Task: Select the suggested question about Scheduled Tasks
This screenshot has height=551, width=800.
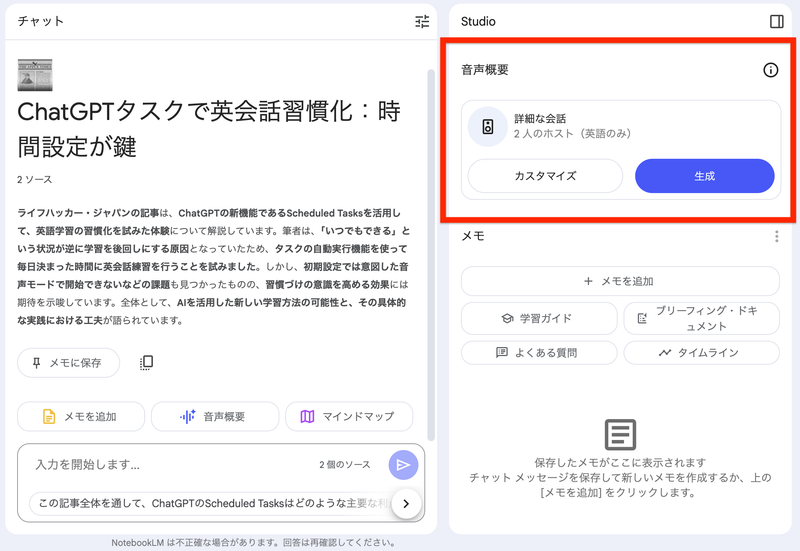Action: tap(212, 504)
